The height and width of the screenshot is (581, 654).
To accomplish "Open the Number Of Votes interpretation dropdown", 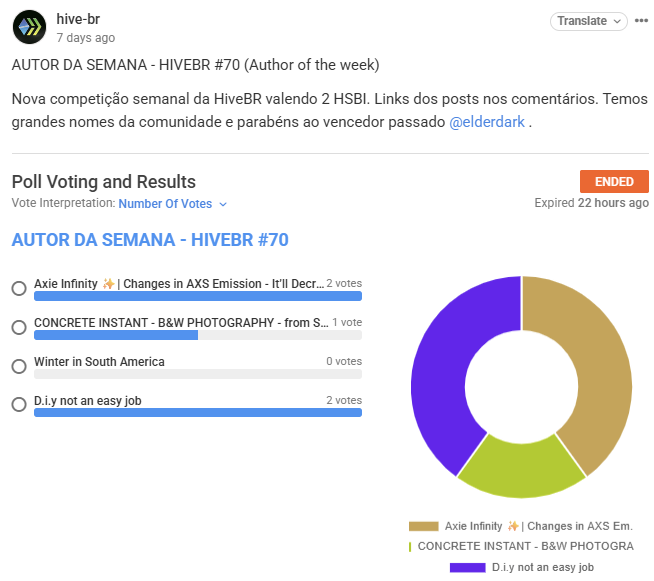I will click(x=173, y=204).
